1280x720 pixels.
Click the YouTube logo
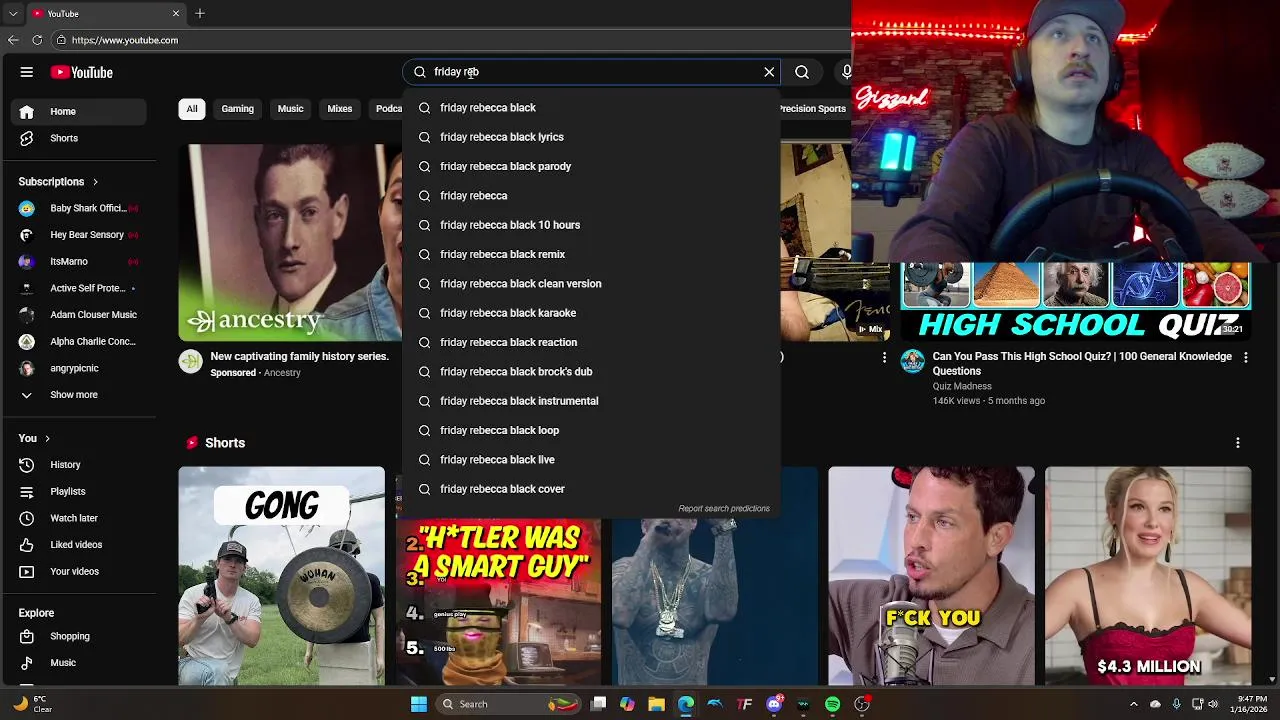[x=82, y=72]
